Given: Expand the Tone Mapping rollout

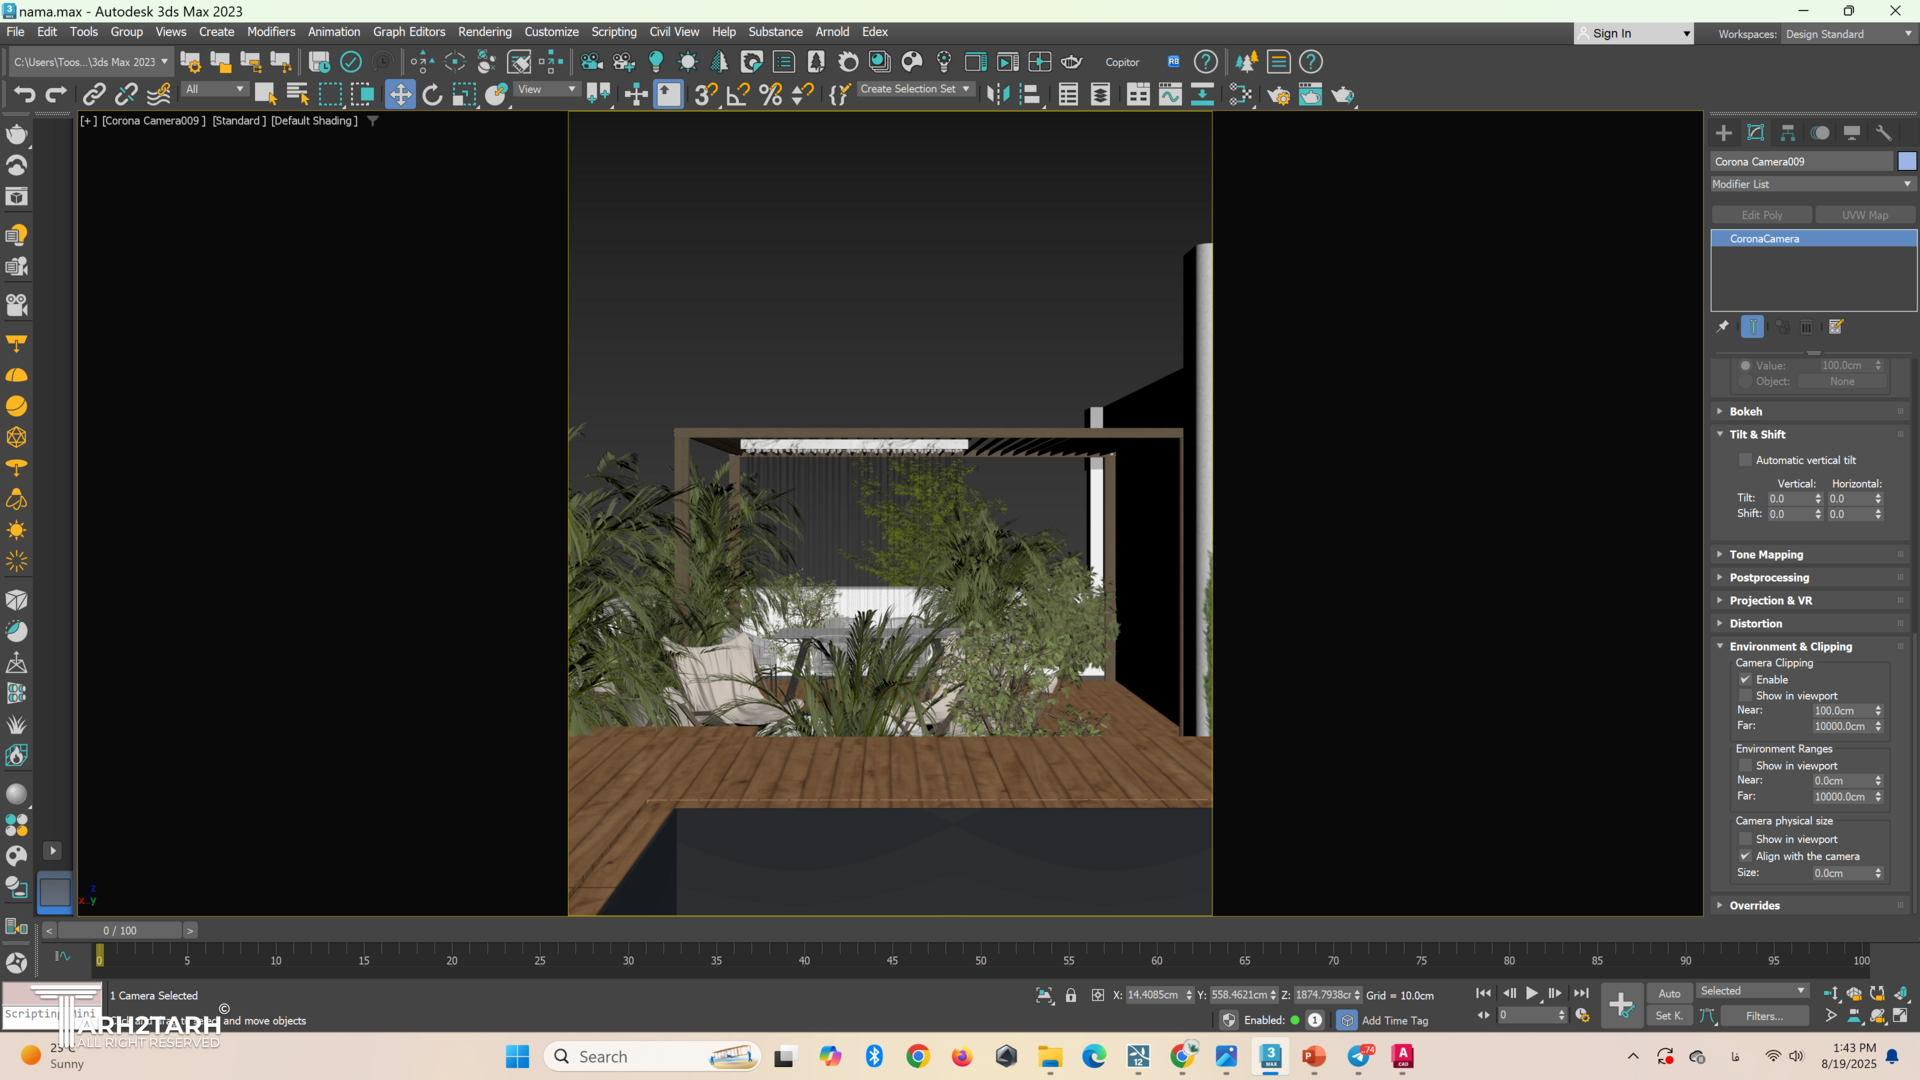Looking at the screenshot, I should [1766, 554].
